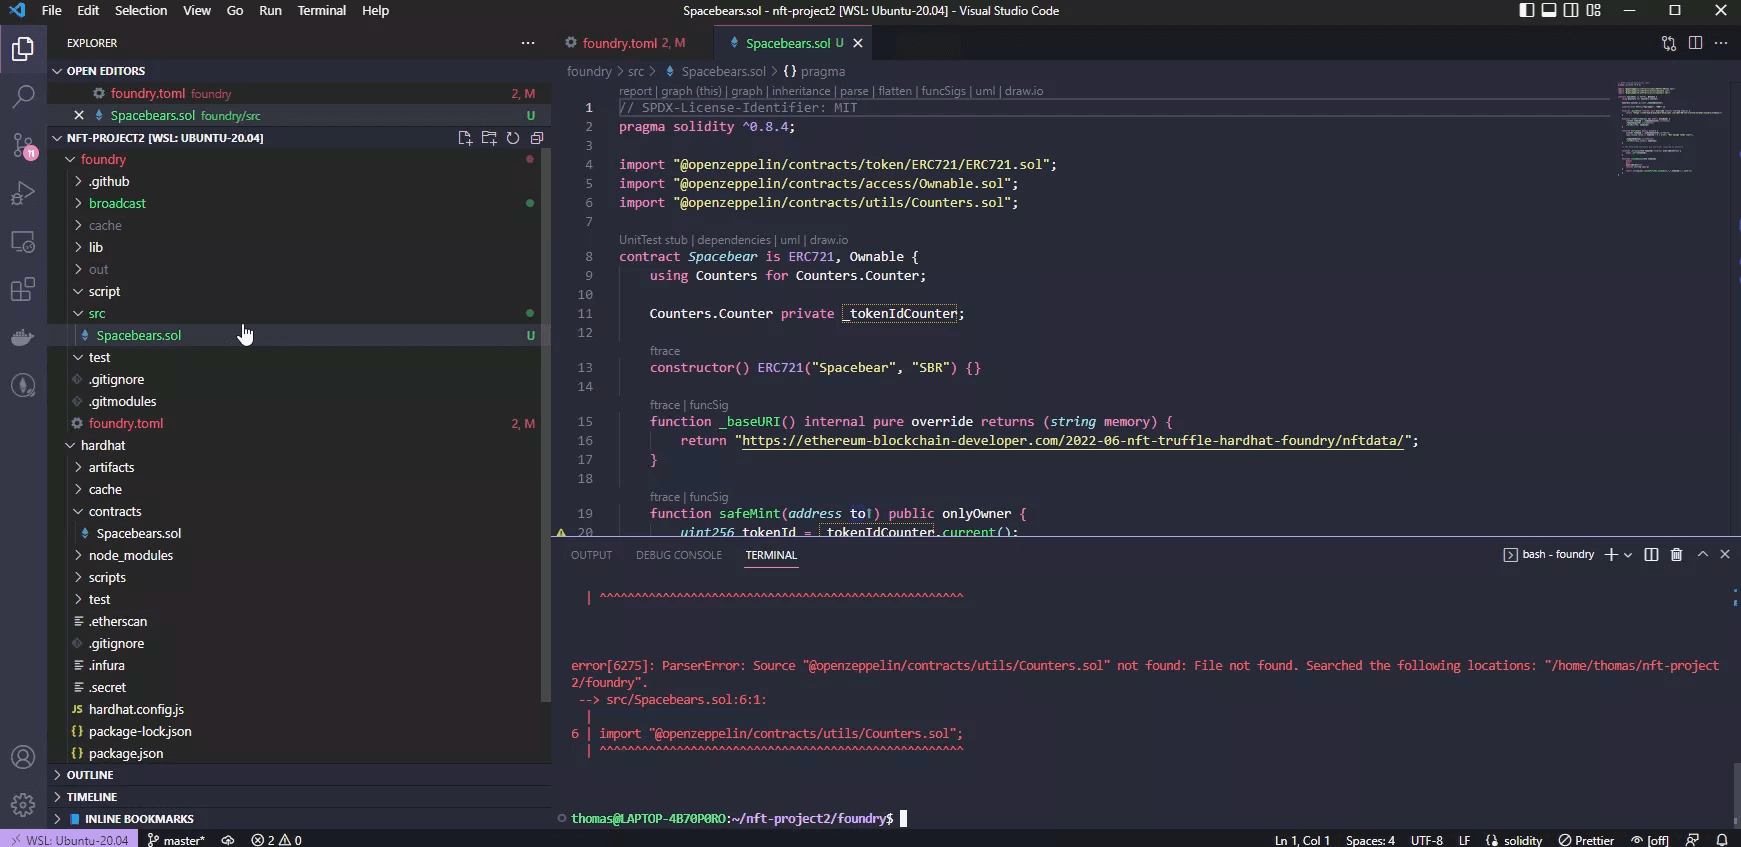1741x847 pixels.
Task: Collapse all folders in explorer
Action: tap(537, 138)
